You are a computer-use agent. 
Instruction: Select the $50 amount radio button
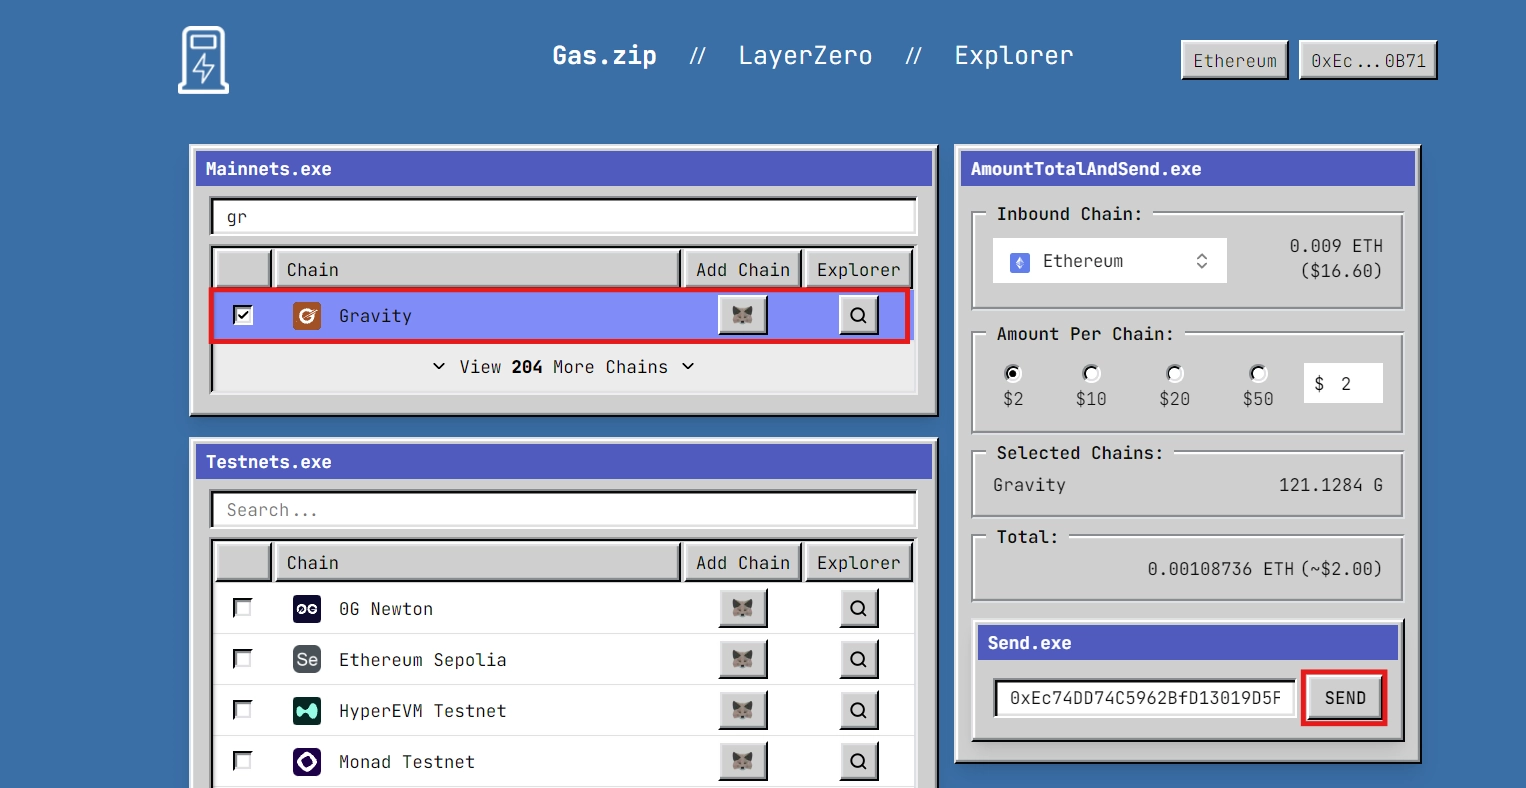pos(1258,374)
